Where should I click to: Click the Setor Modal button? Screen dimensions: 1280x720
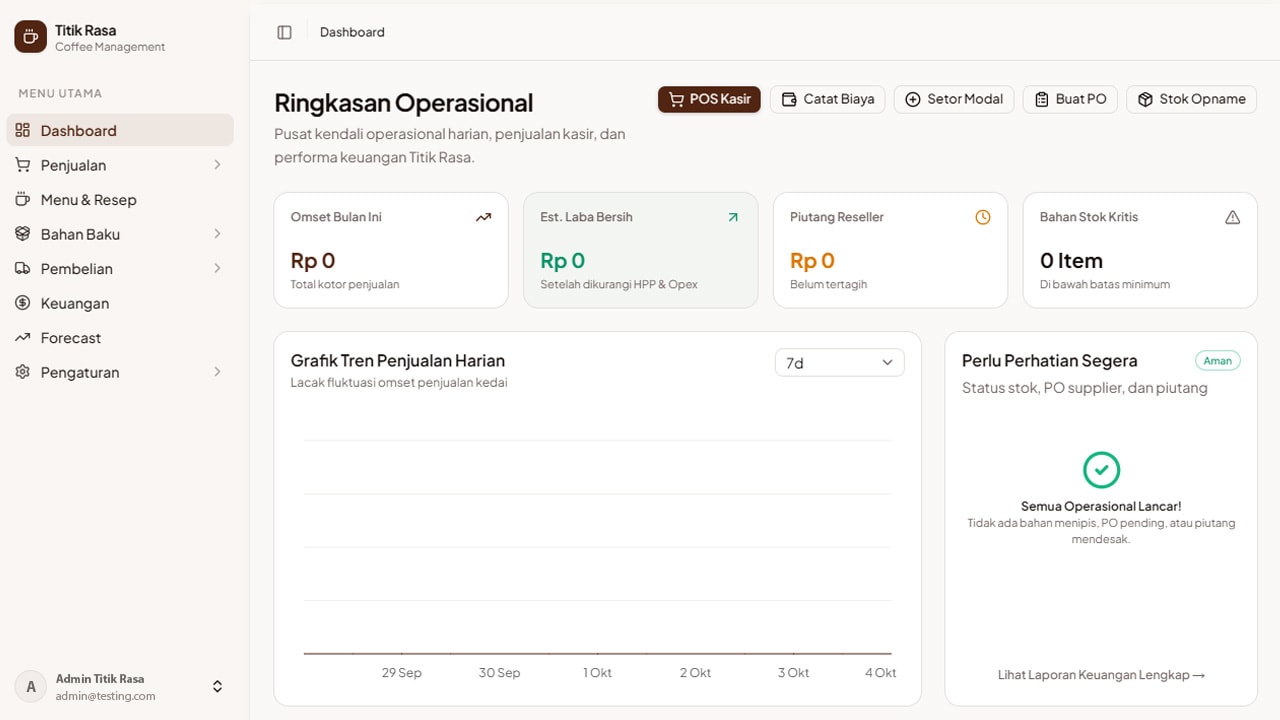pos(954,99)
